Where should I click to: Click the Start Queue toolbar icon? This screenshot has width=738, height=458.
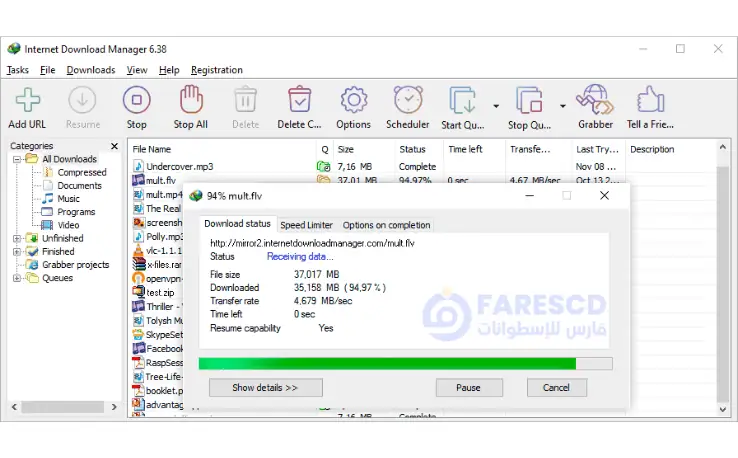tap(463, 103)
